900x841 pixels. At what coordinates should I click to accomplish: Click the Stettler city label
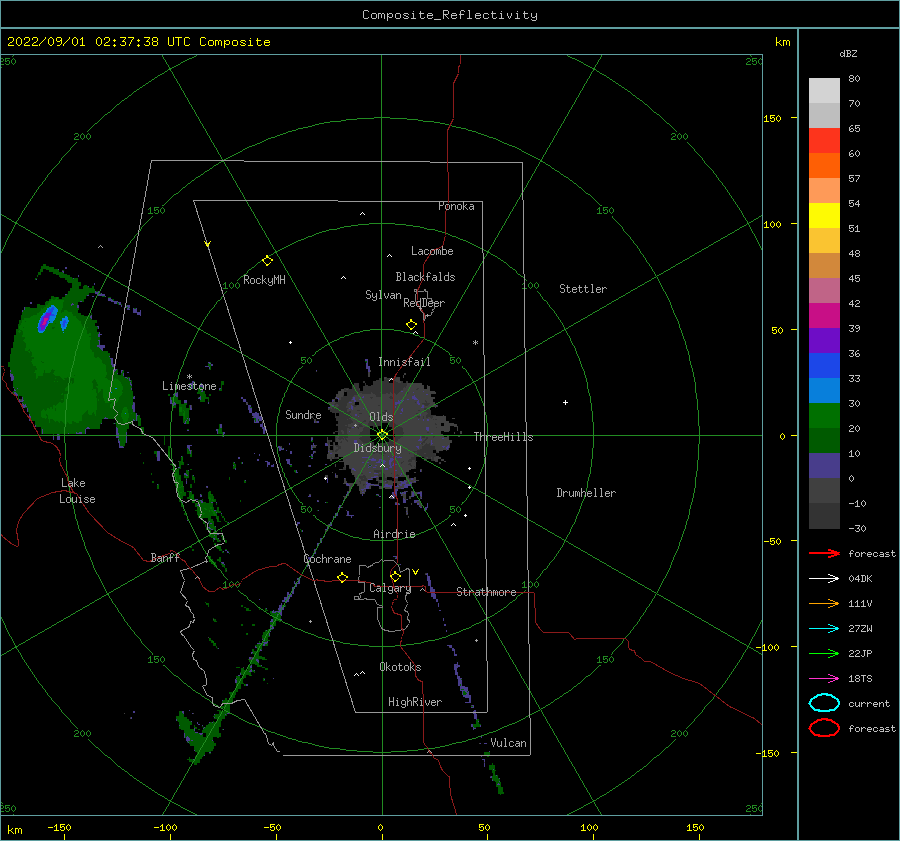(x=583, y=289)
